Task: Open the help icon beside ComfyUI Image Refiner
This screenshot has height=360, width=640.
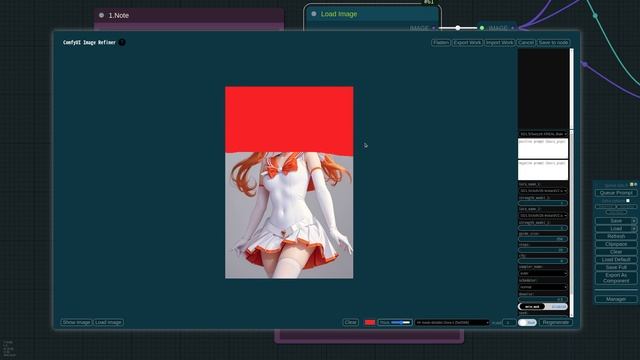Action: [x=122, y=42]
